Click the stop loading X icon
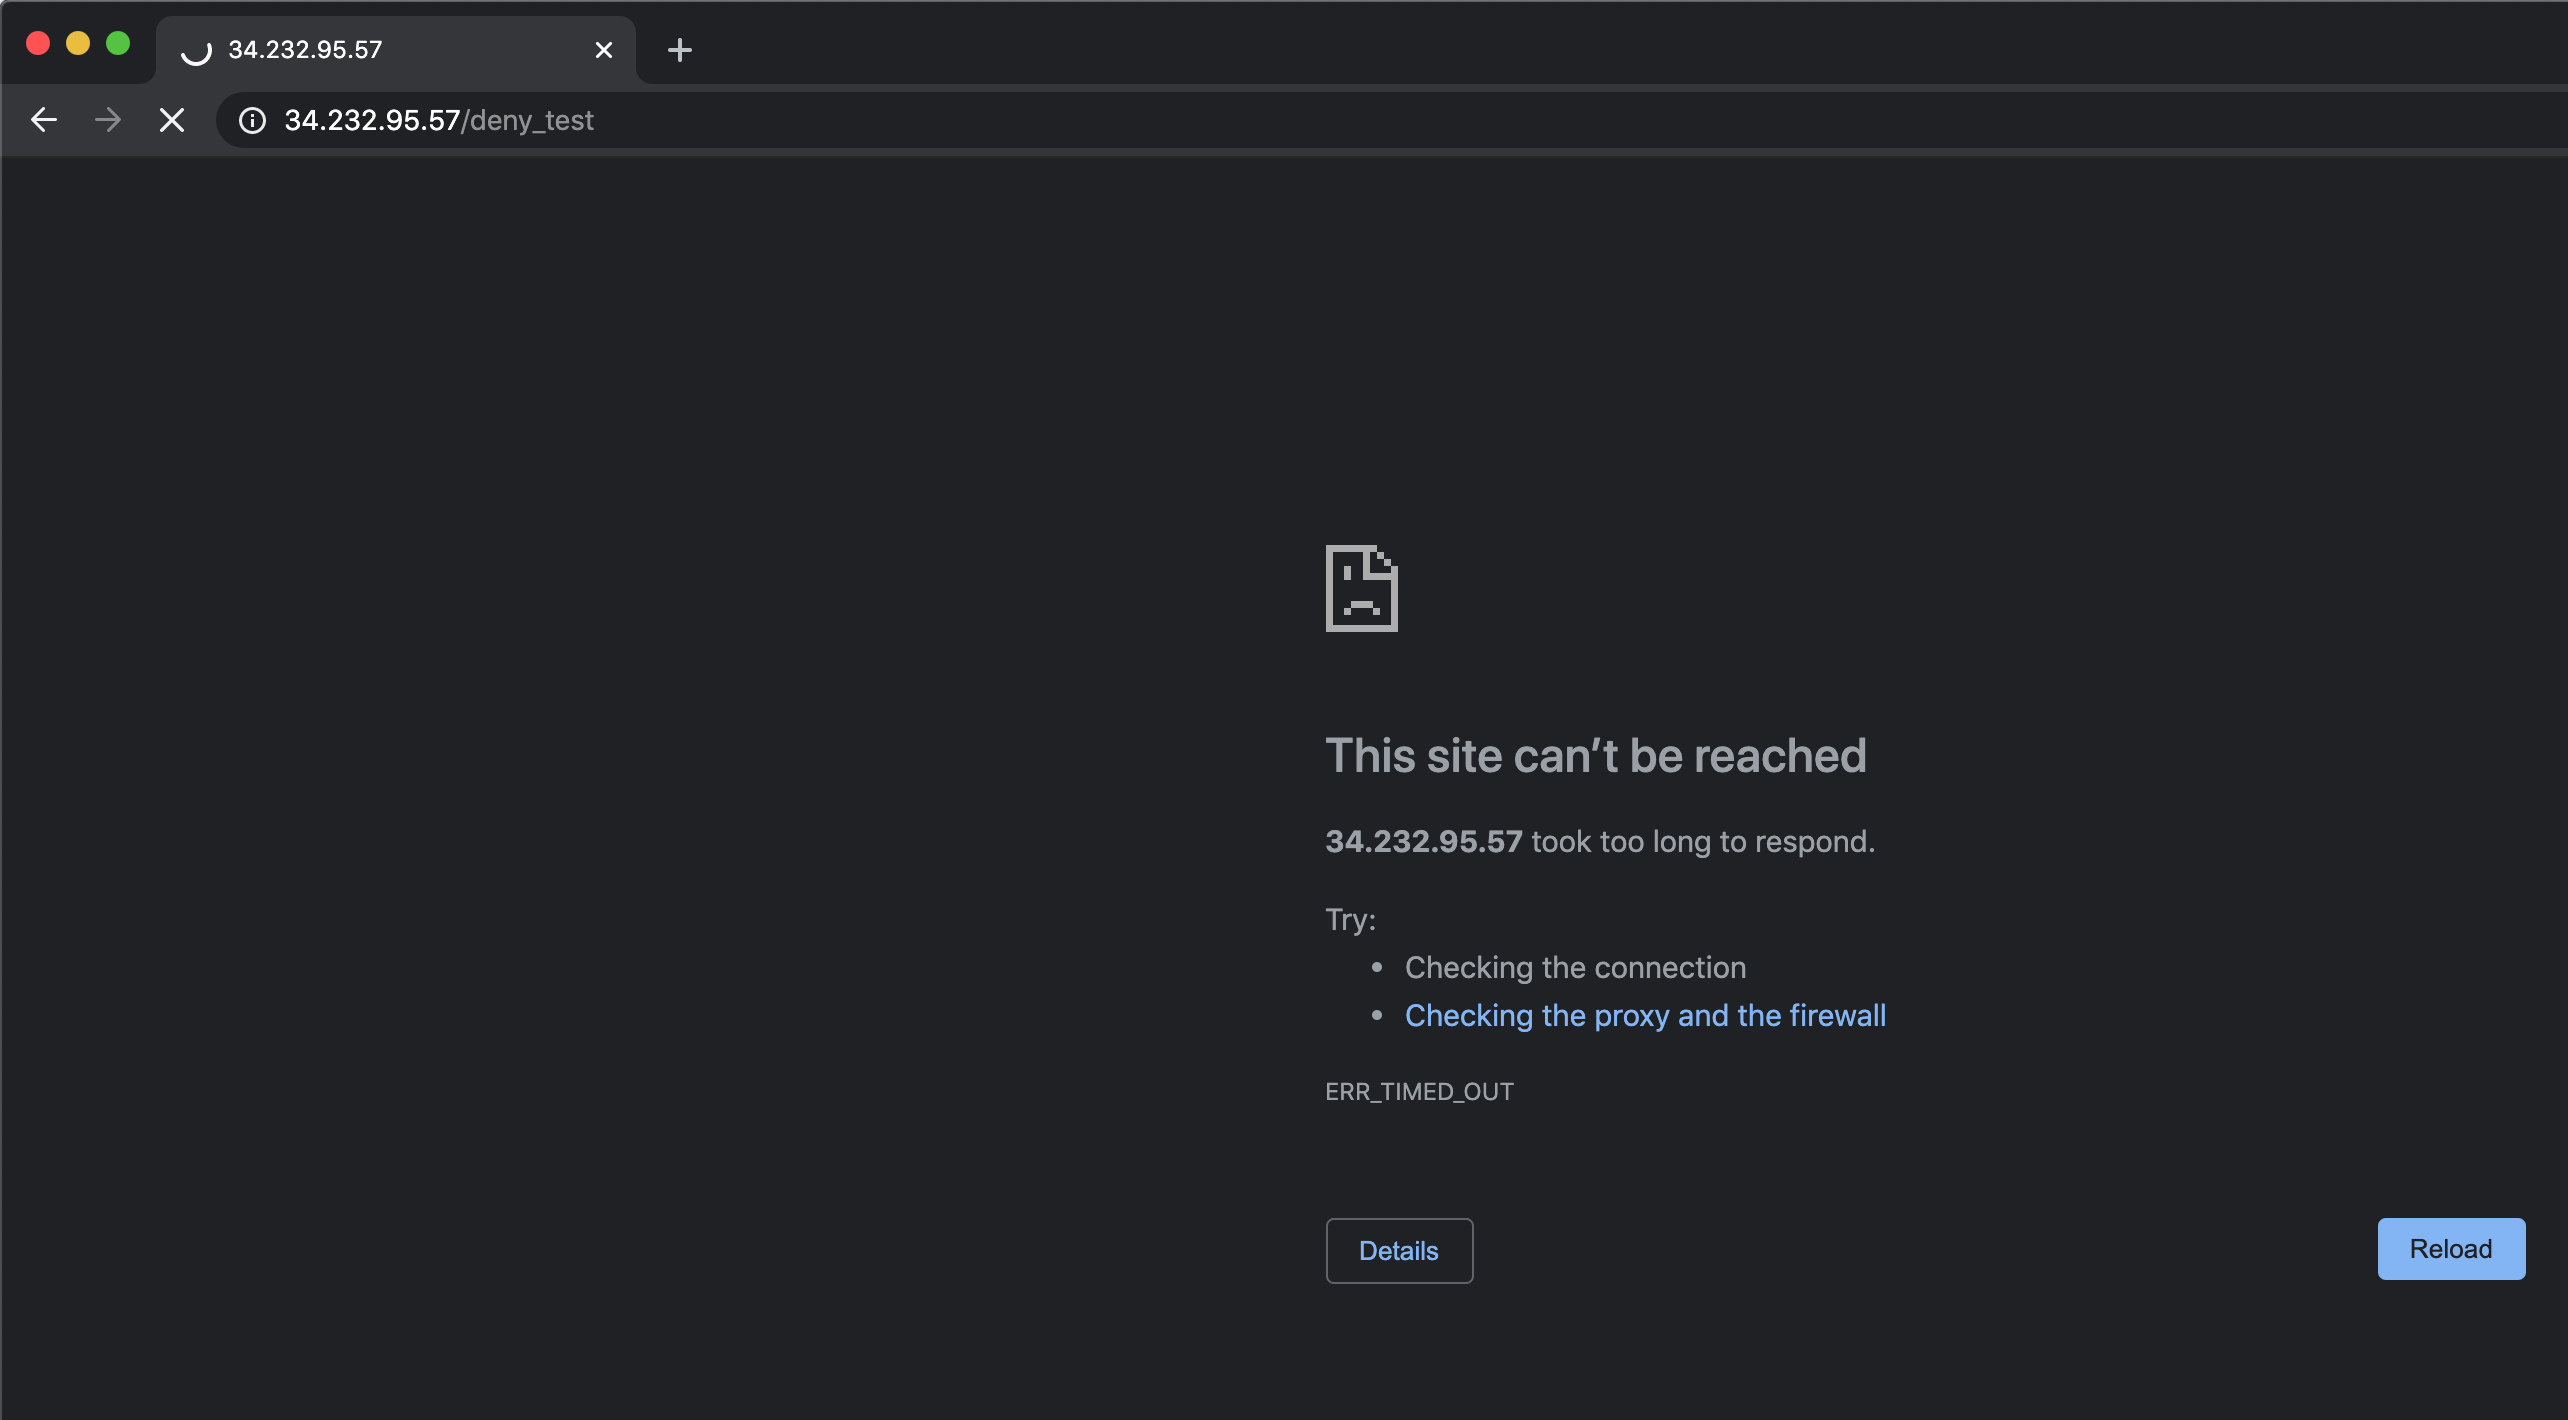The height and width of the screenshot is (1420, 2568). (170, 119)
